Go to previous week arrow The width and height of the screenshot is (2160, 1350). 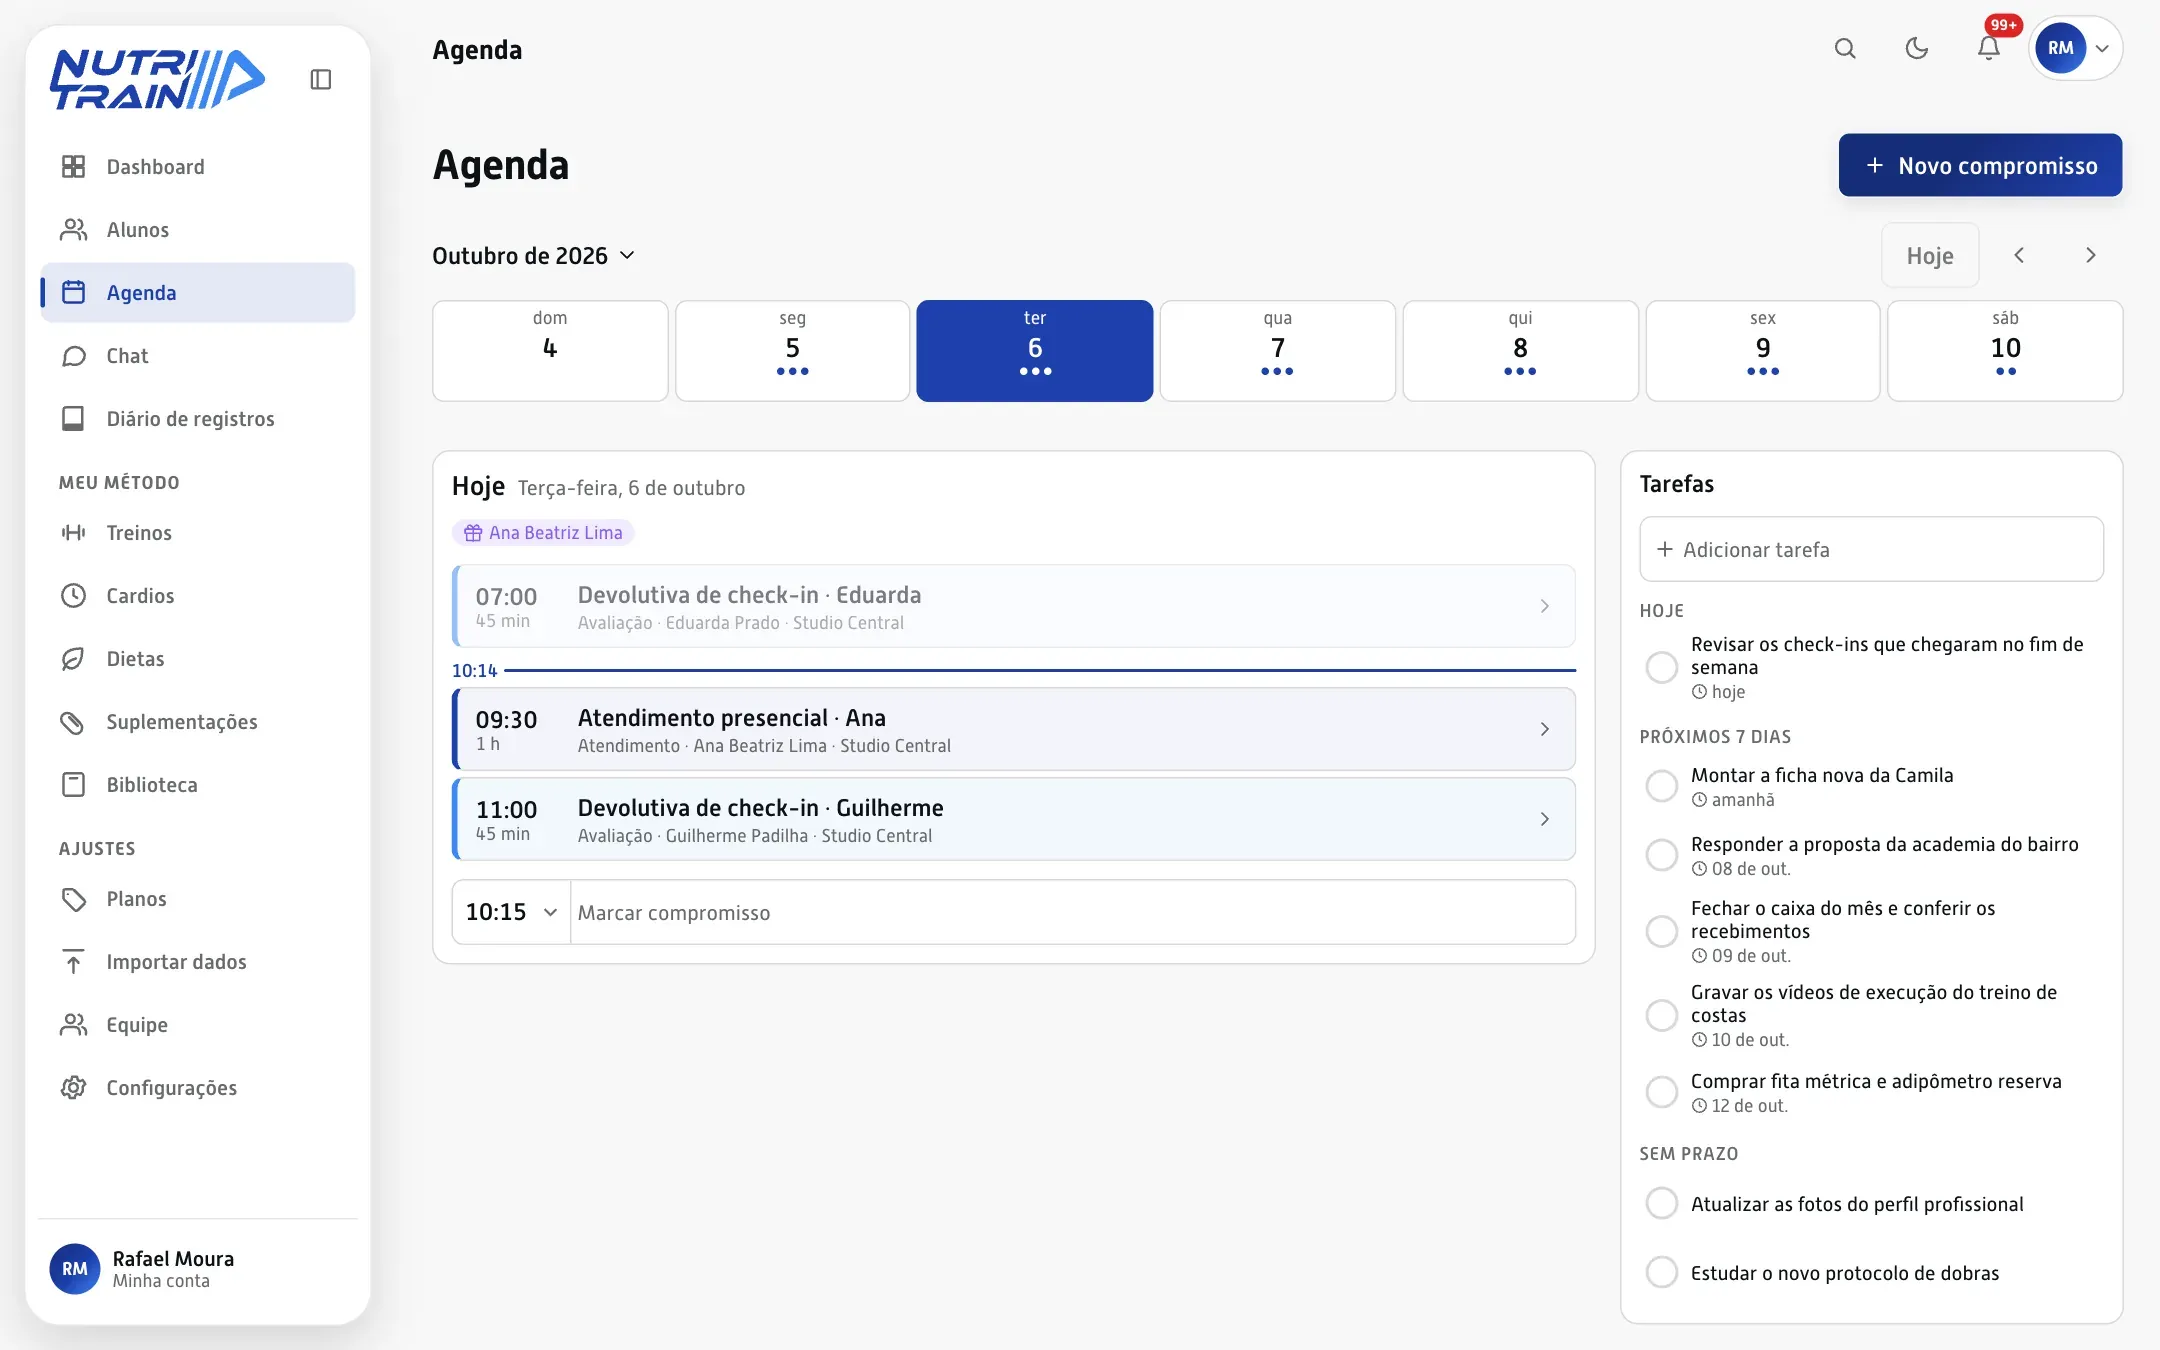pos(2019,255)
